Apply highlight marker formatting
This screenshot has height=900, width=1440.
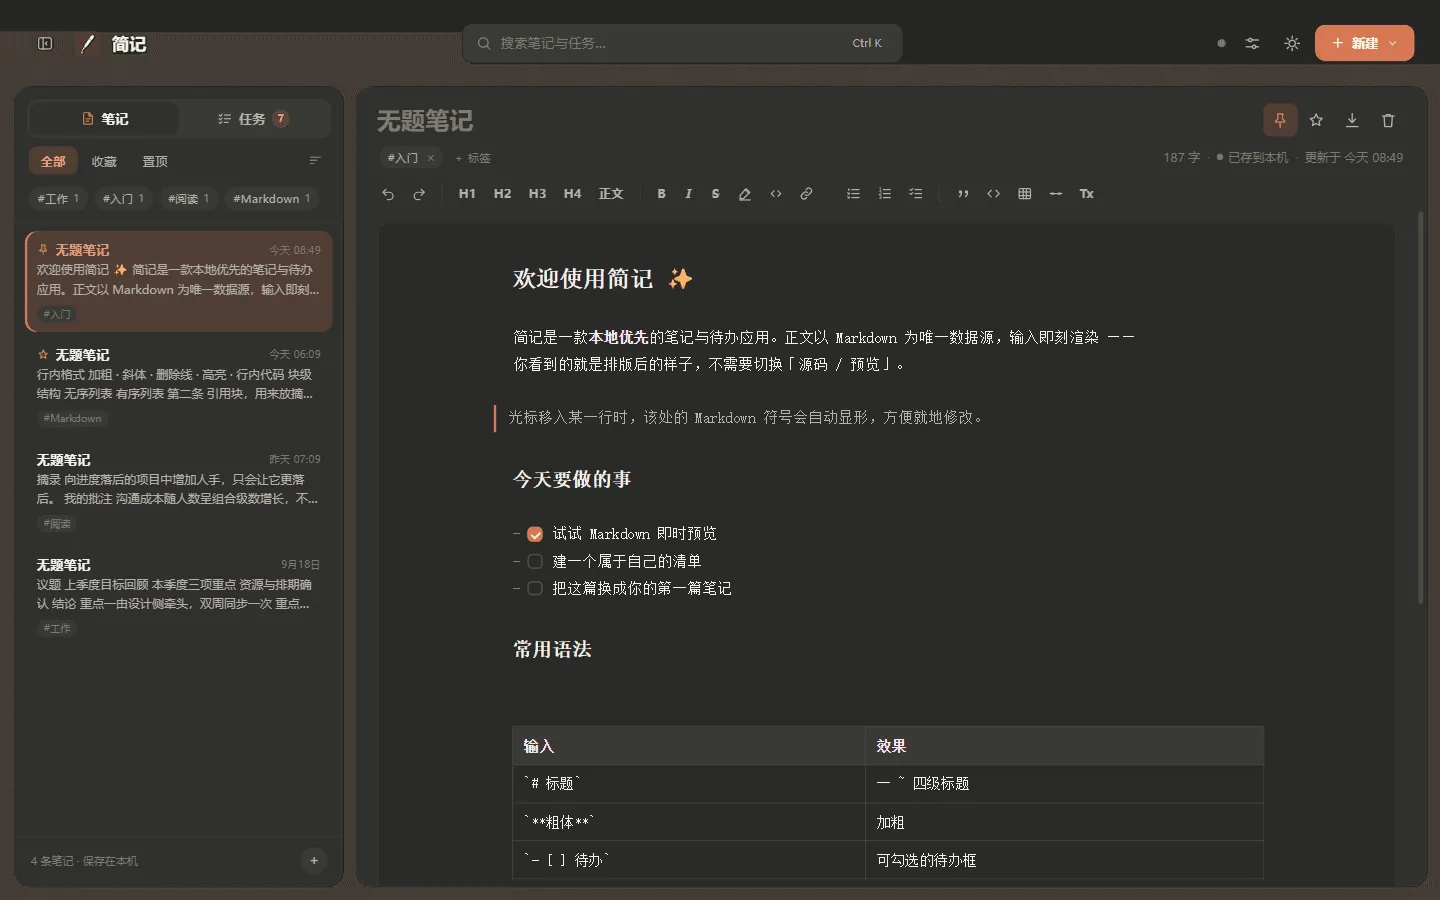coord(745,194)
